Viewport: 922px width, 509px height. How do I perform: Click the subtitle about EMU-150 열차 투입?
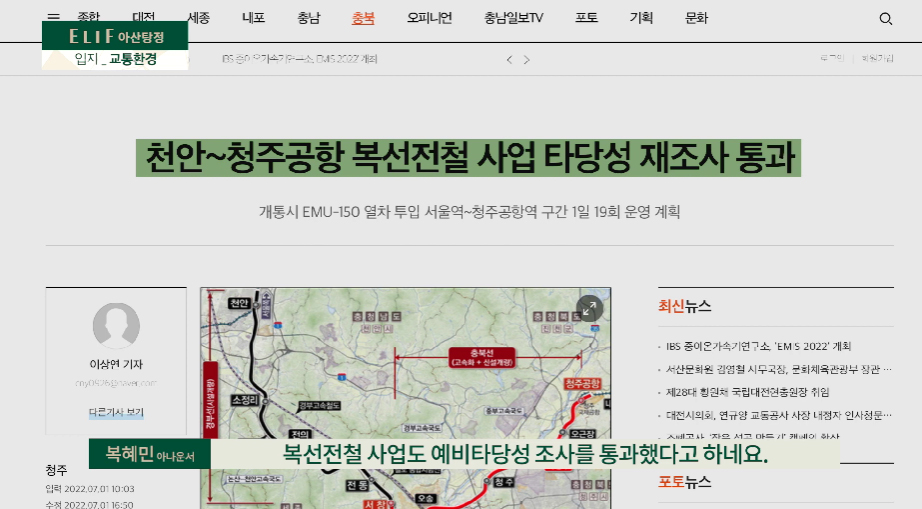coord(469,212)
